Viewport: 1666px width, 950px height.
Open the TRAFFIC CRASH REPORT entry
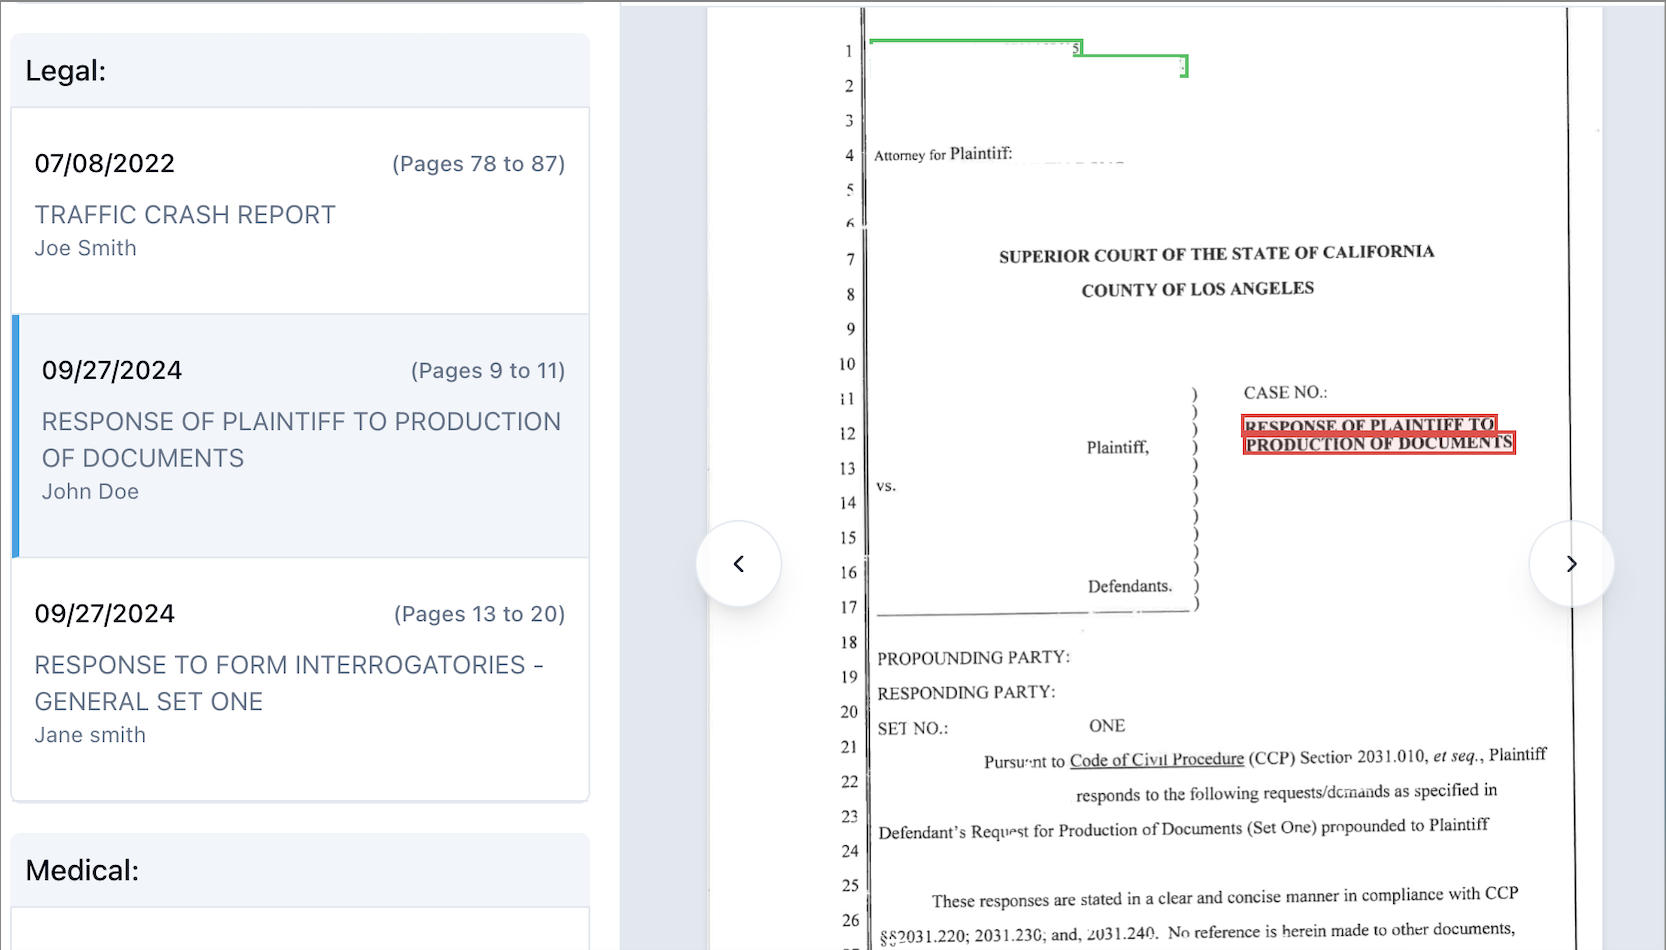[185, 215]
